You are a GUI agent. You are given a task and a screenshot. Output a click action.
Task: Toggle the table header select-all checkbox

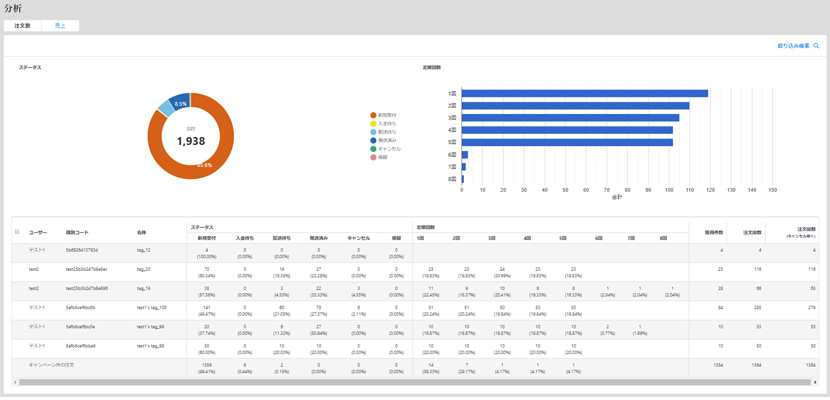click(17, 232)
